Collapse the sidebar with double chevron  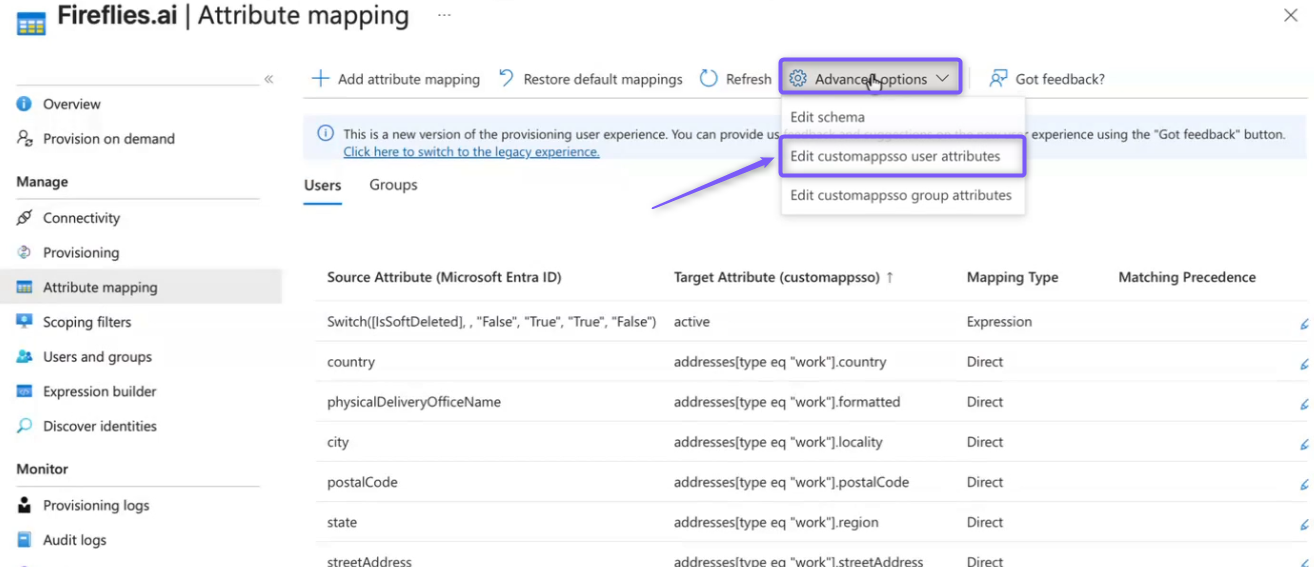pos(268,79)
